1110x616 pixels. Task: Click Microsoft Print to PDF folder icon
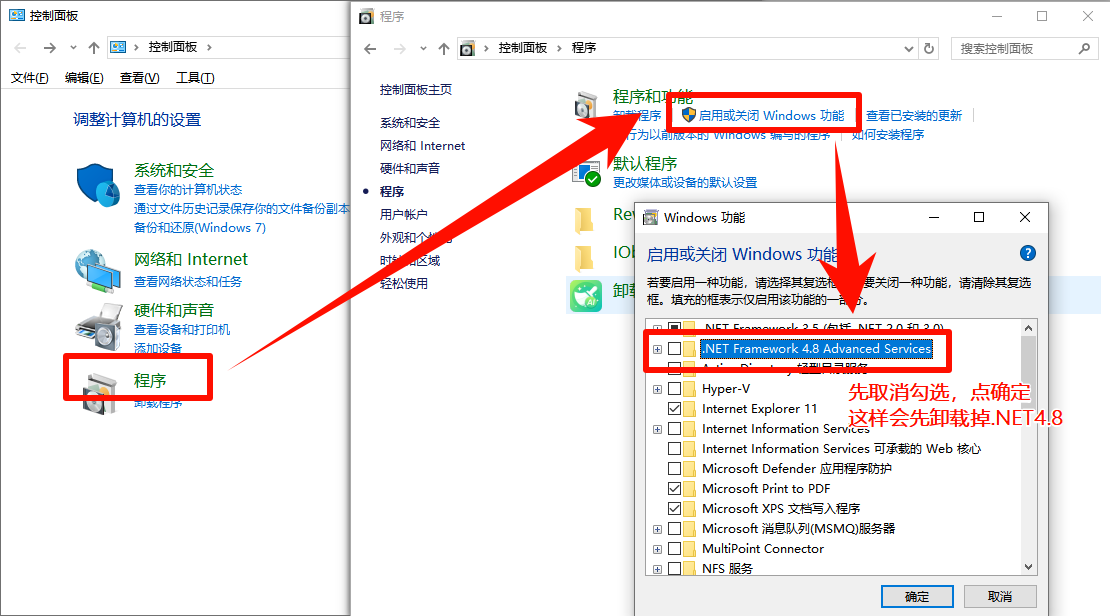point(690,489)
